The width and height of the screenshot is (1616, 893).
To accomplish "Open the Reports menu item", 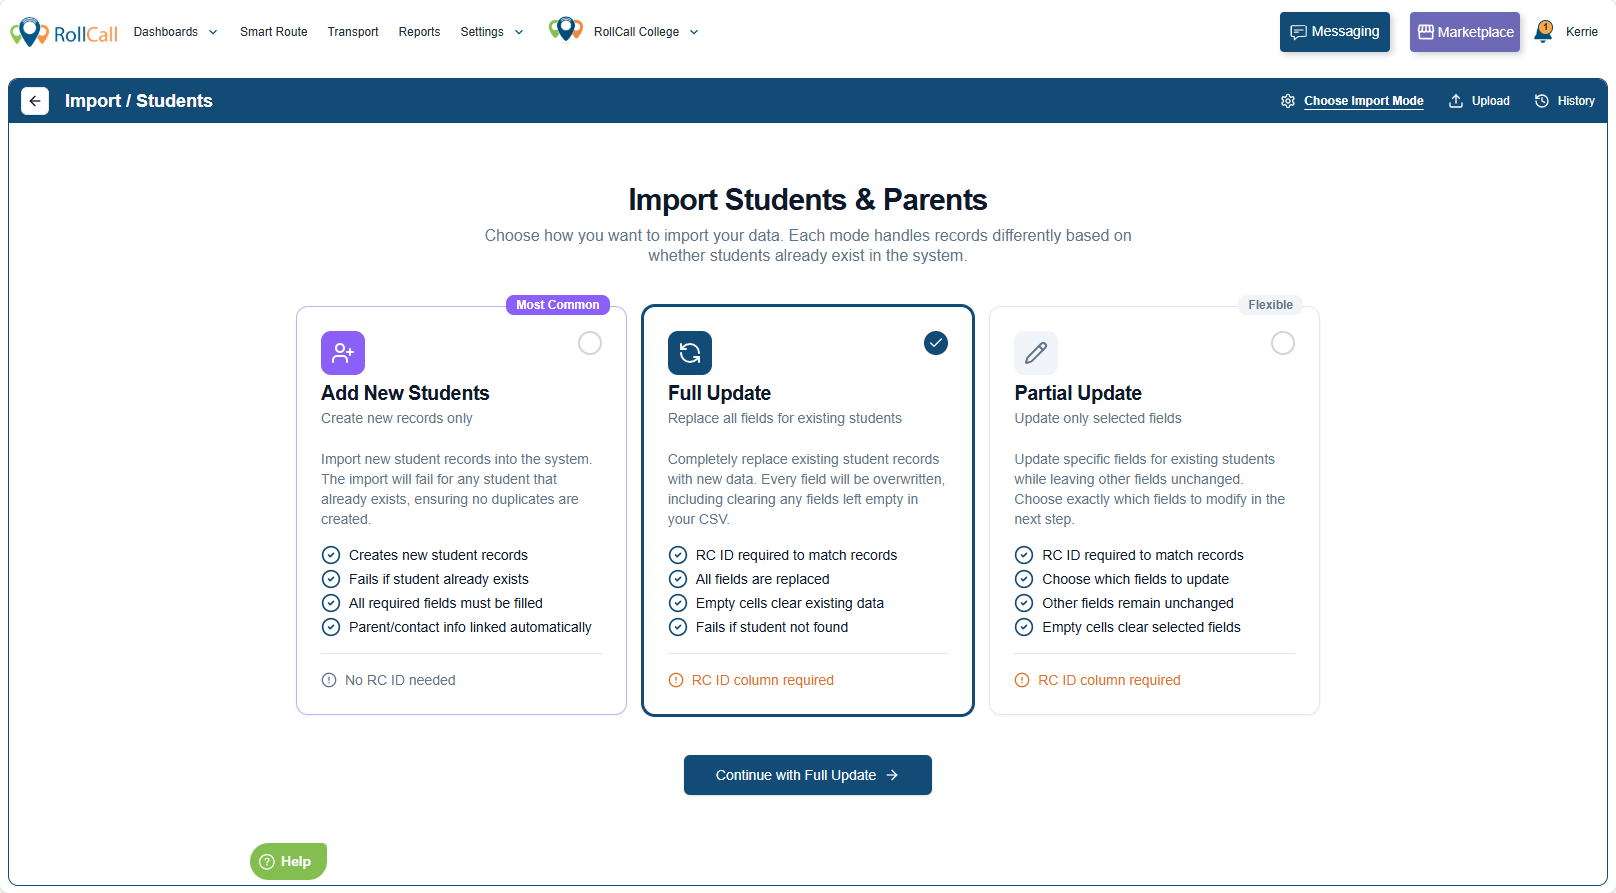I will [419, 32].
